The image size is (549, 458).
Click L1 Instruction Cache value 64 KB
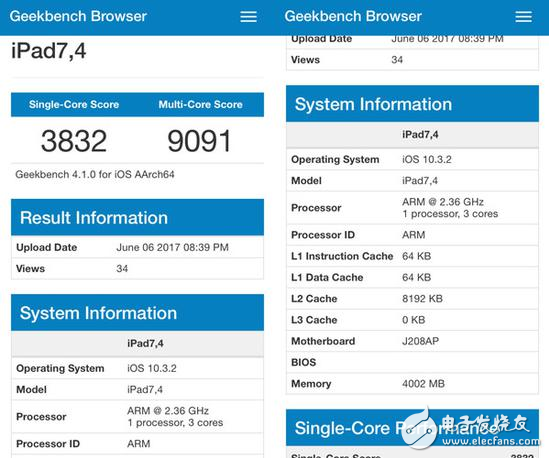click(x=416, y=256)
